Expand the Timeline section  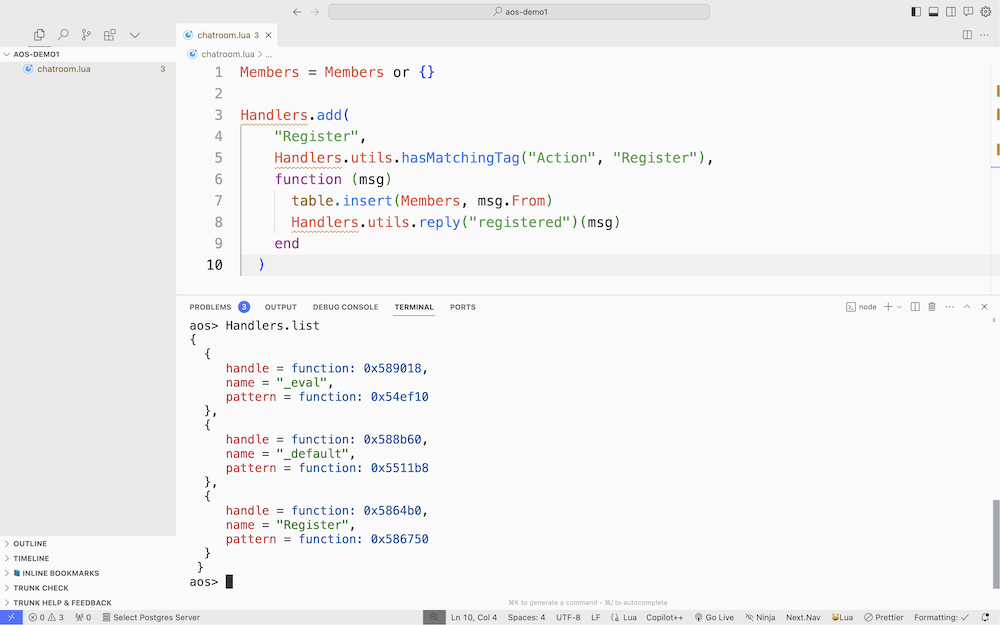point(30,559)
